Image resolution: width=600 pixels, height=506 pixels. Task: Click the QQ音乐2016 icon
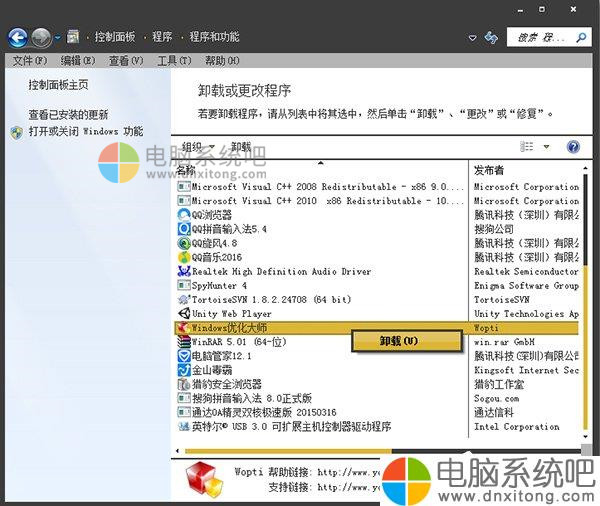[184, 257]
